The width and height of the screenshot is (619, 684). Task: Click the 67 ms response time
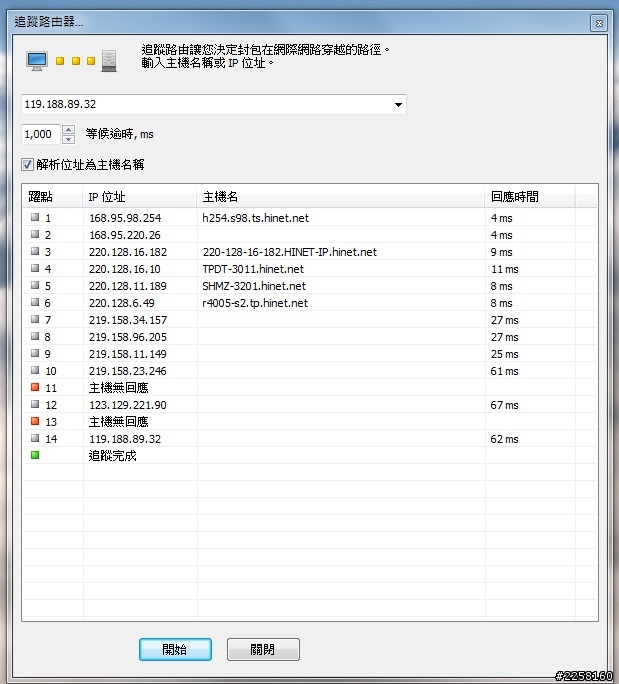(x=504, y=405)
